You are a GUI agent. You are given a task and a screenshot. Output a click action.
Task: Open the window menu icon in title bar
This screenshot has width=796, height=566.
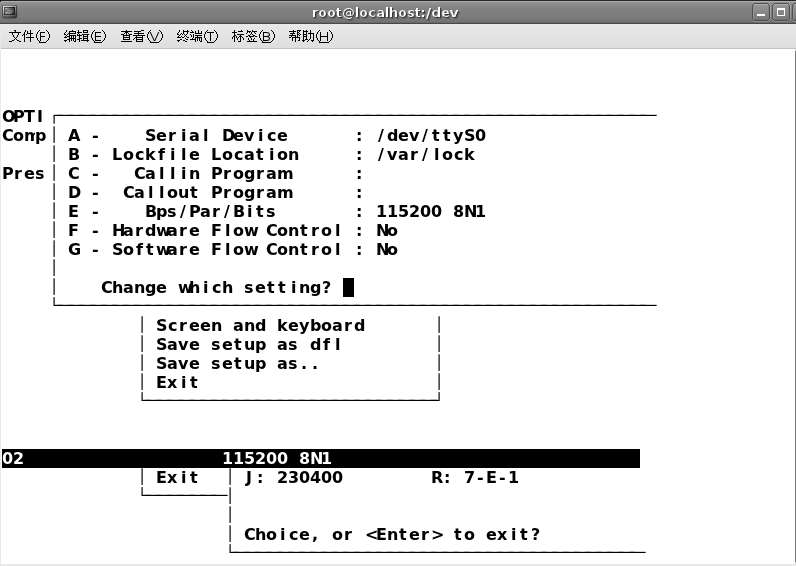pyautogui.click(x=10, y=11)
